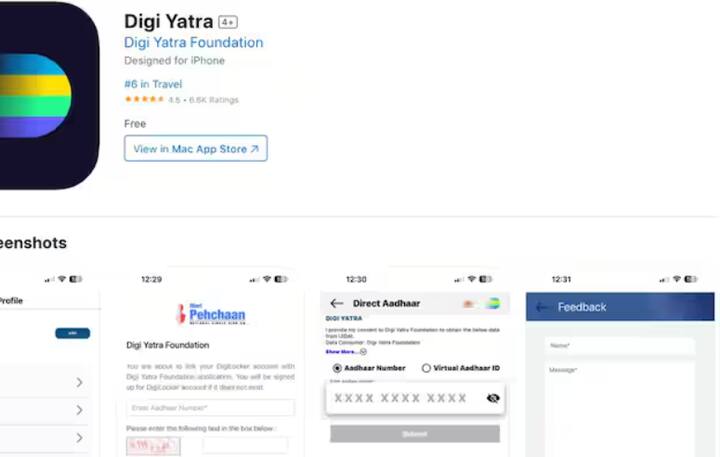Expand the second profile row chevron
Screen dimensions: 720x457
click(79, 410)
